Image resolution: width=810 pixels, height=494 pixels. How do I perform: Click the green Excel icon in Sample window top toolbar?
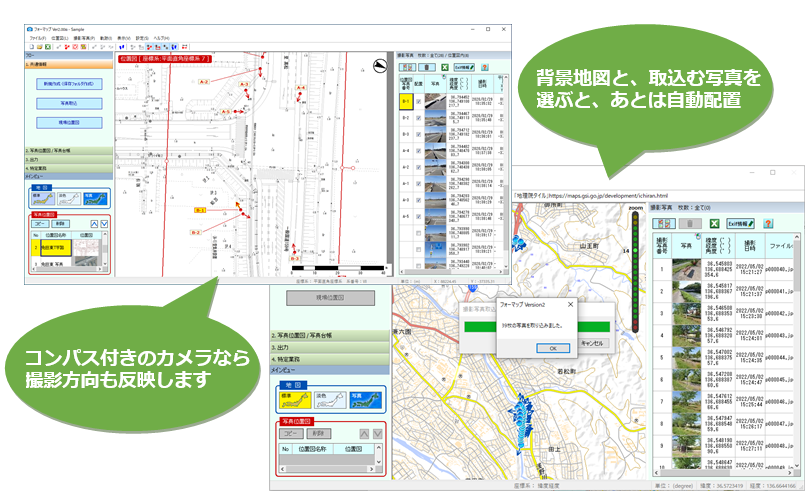(x=48, y=47)
